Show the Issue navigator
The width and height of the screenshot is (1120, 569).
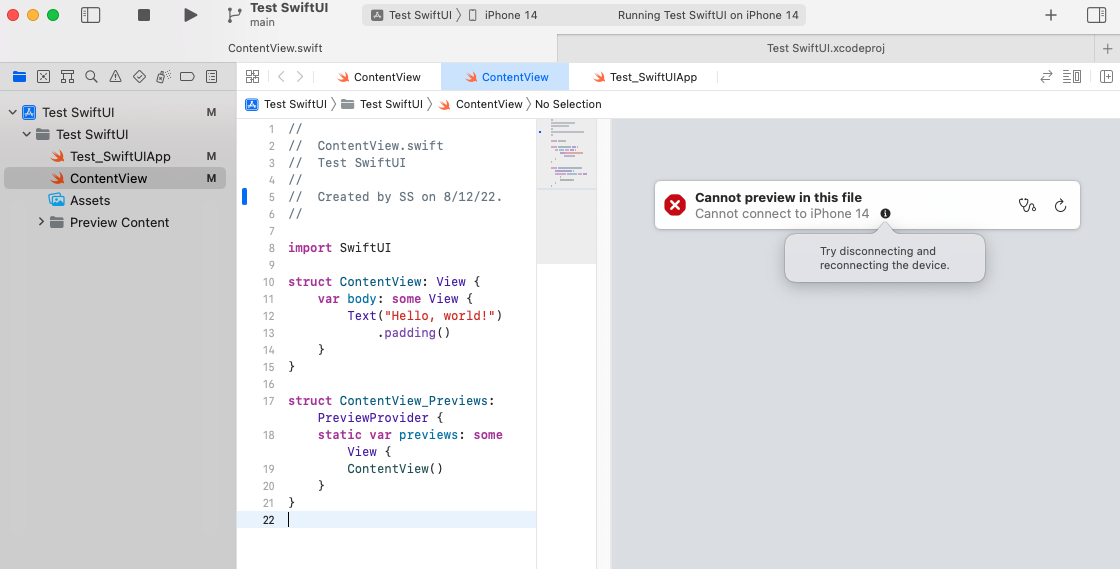tap(115, 76)
